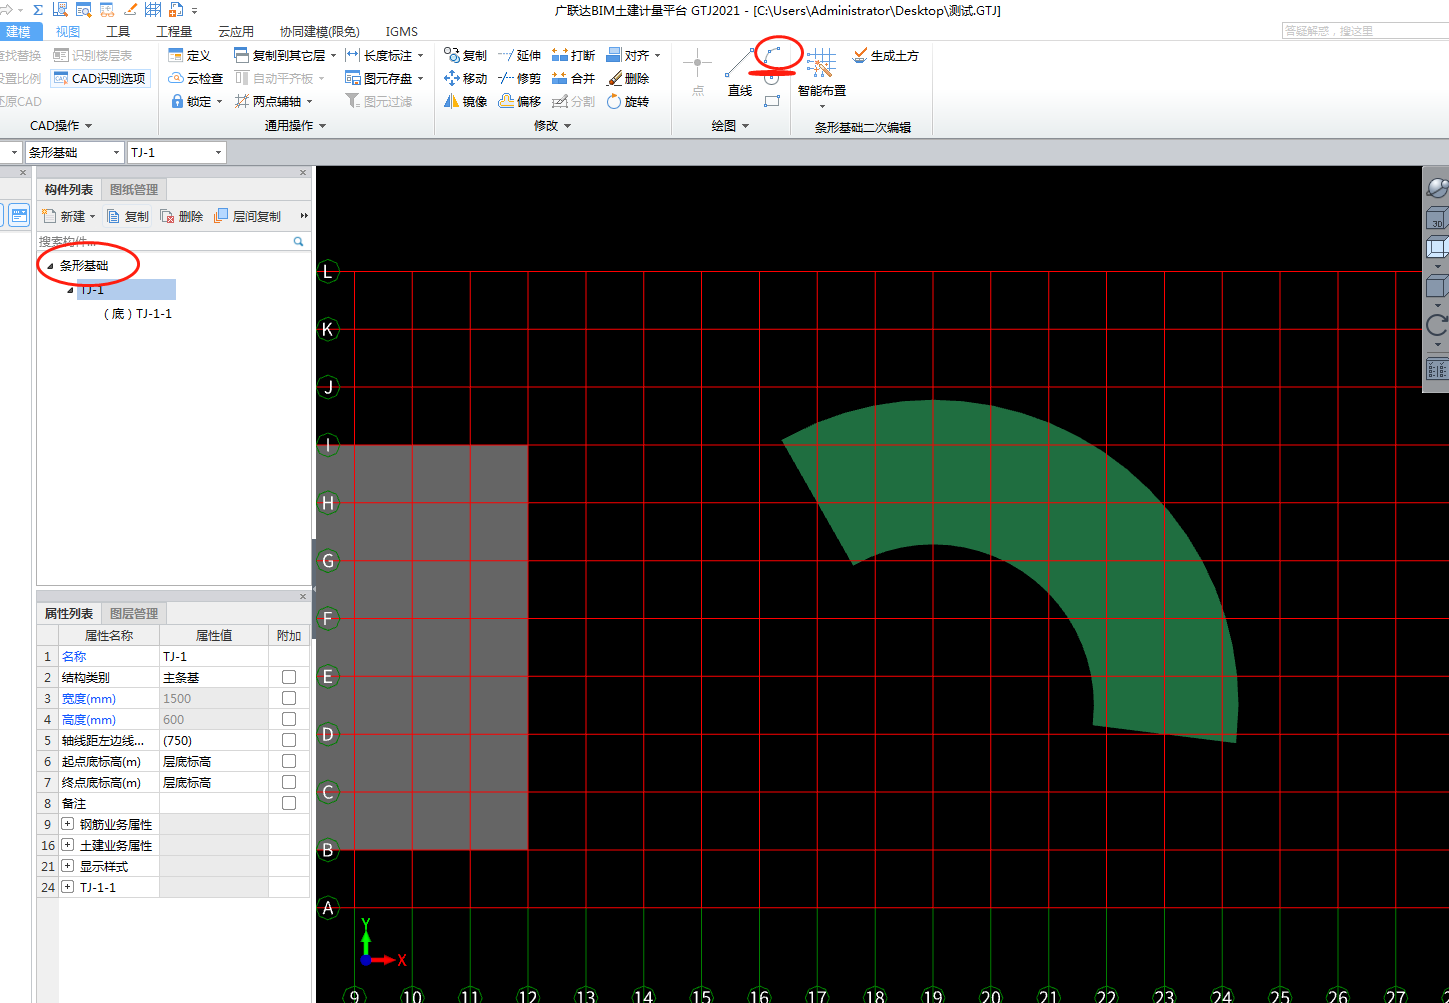Select (底) TJ-1-1 tree item
Screen dimensions: 1449x1003
coord(138,313)
